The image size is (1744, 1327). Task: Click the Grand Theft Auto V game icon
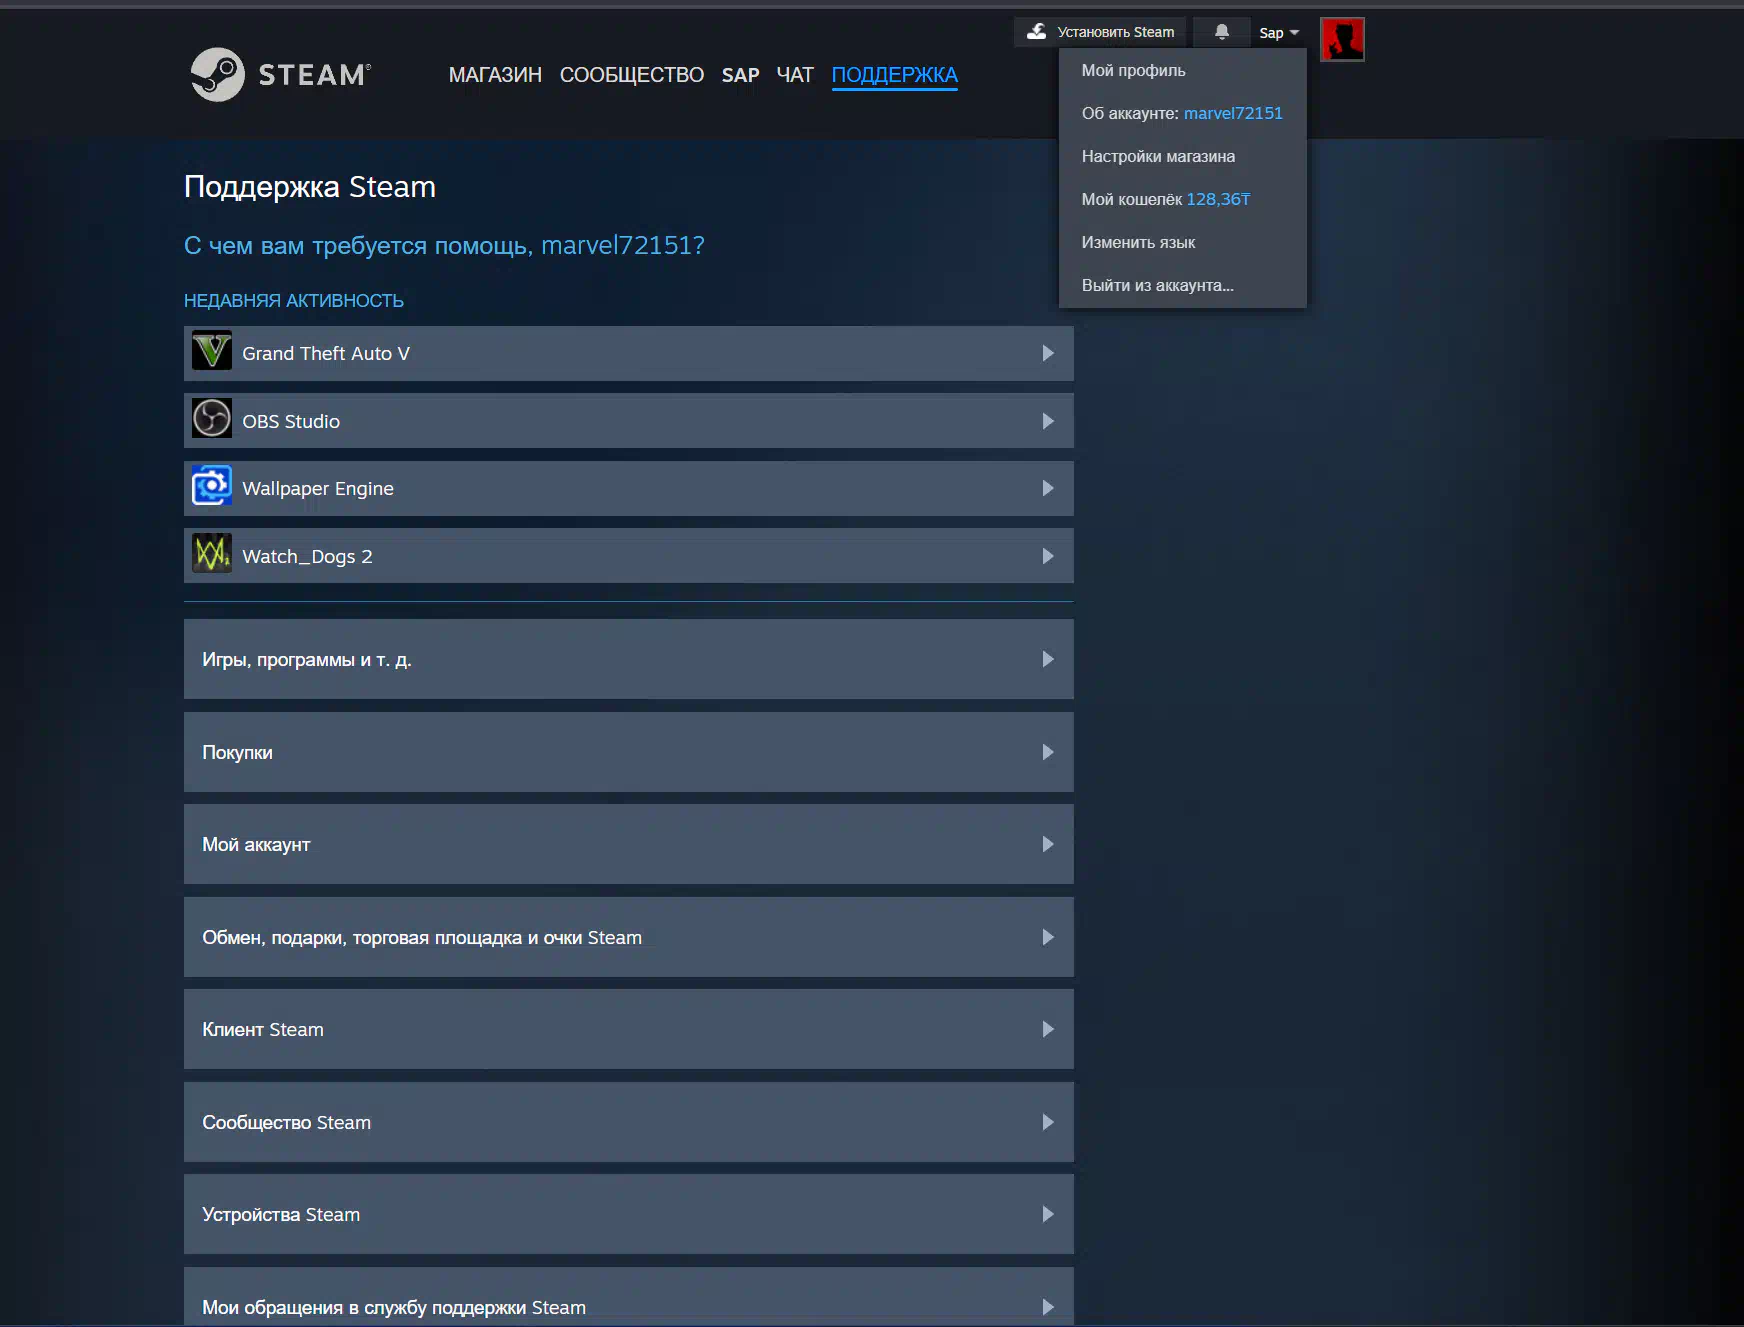tap(212, 352)
